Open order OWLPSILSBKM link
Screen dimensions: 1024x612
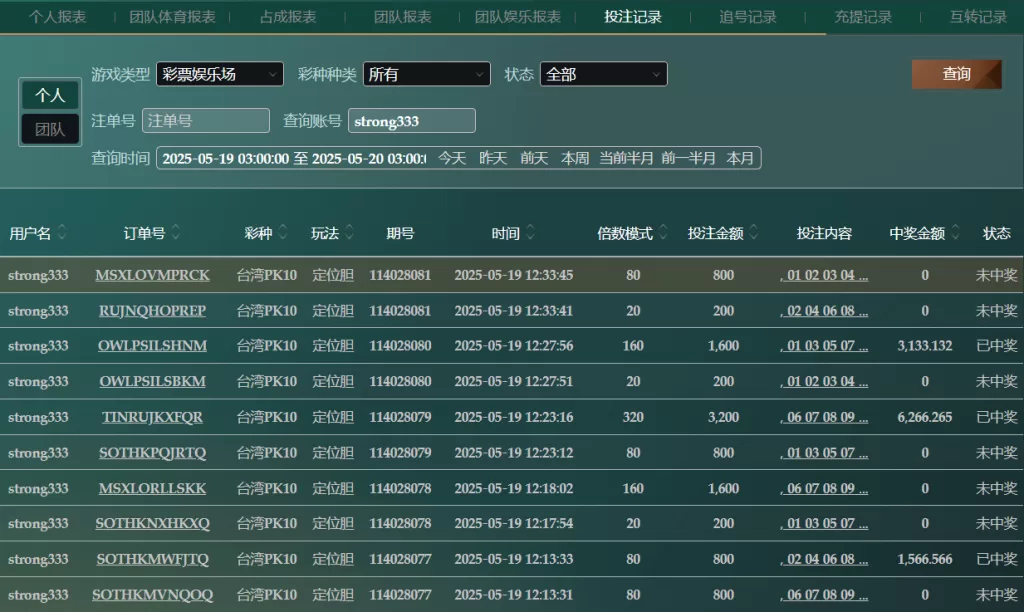[152, 381]
